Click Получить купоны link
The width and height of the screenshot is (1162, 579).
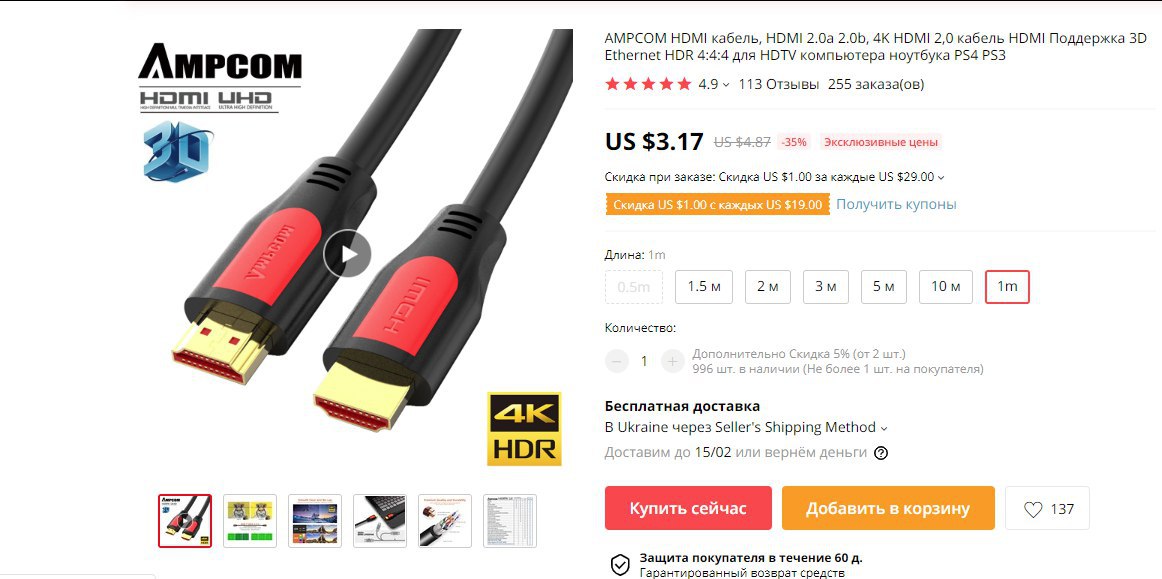point(896,205)
